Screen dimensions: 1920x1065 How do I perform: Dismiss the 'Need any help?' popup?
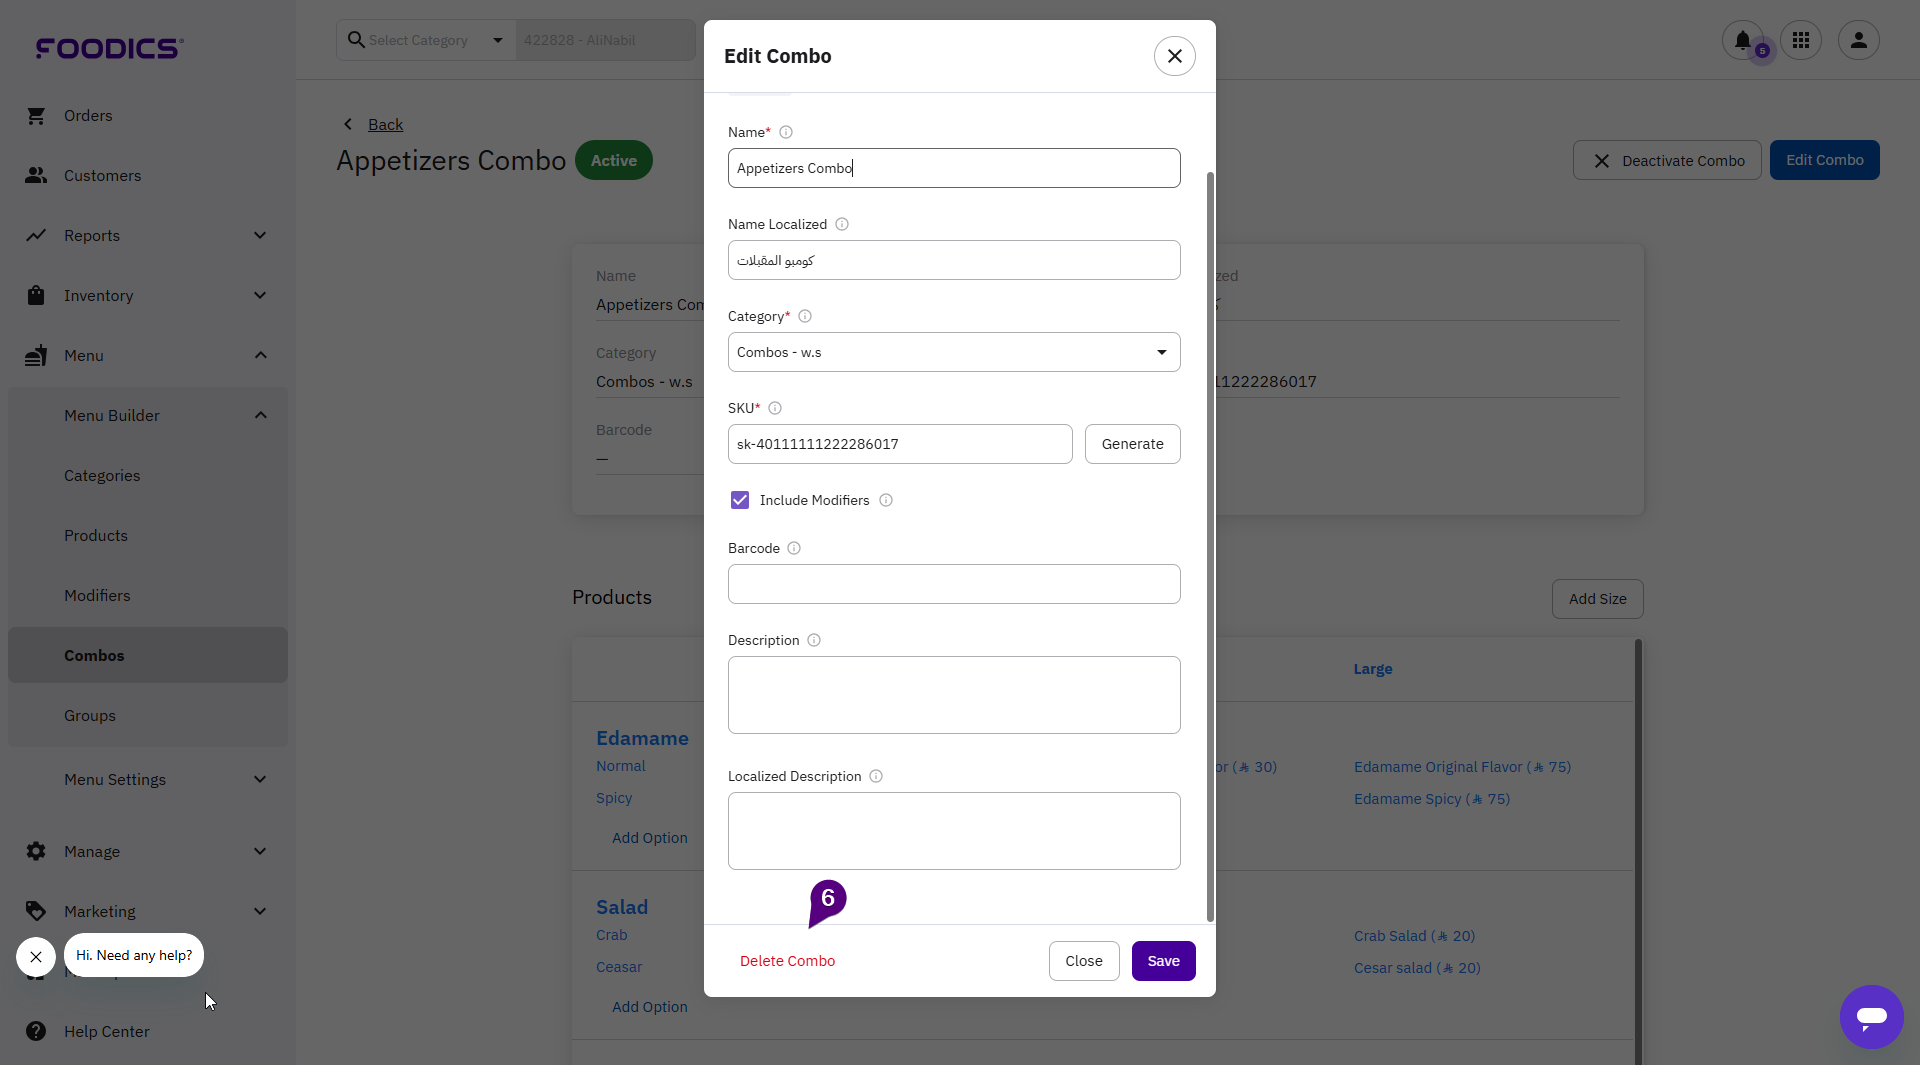click(36, 957)
